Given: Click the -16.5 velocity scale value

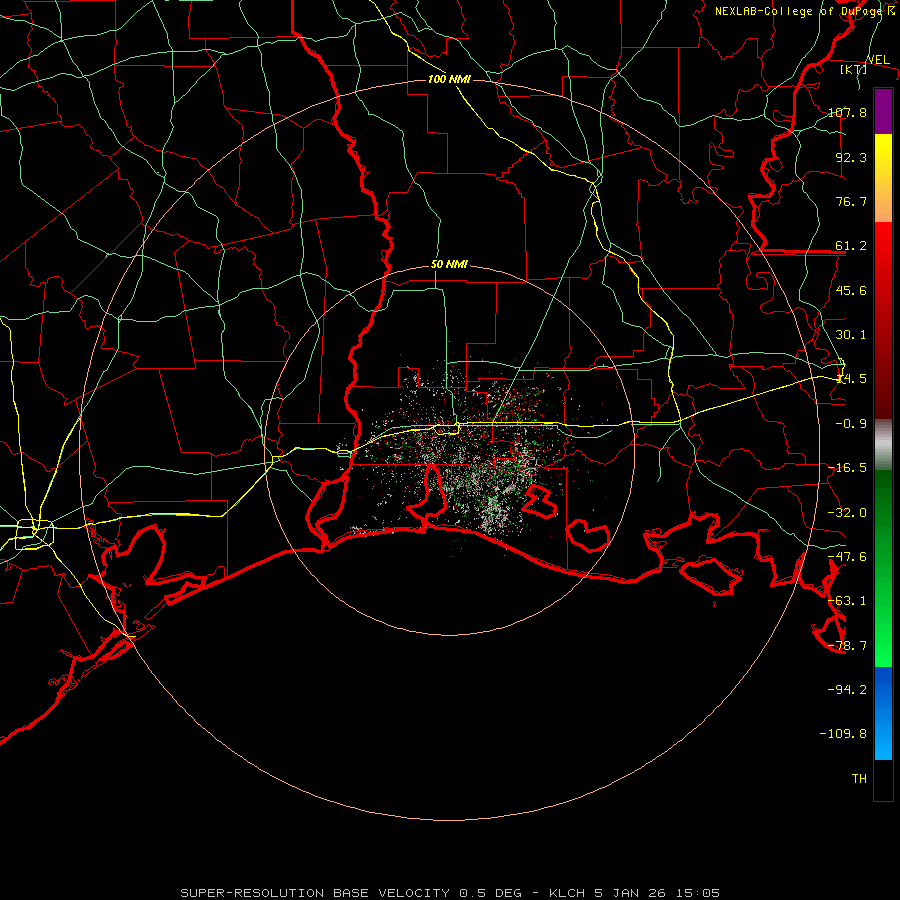Looking at the screenshot, I should 847,468.
